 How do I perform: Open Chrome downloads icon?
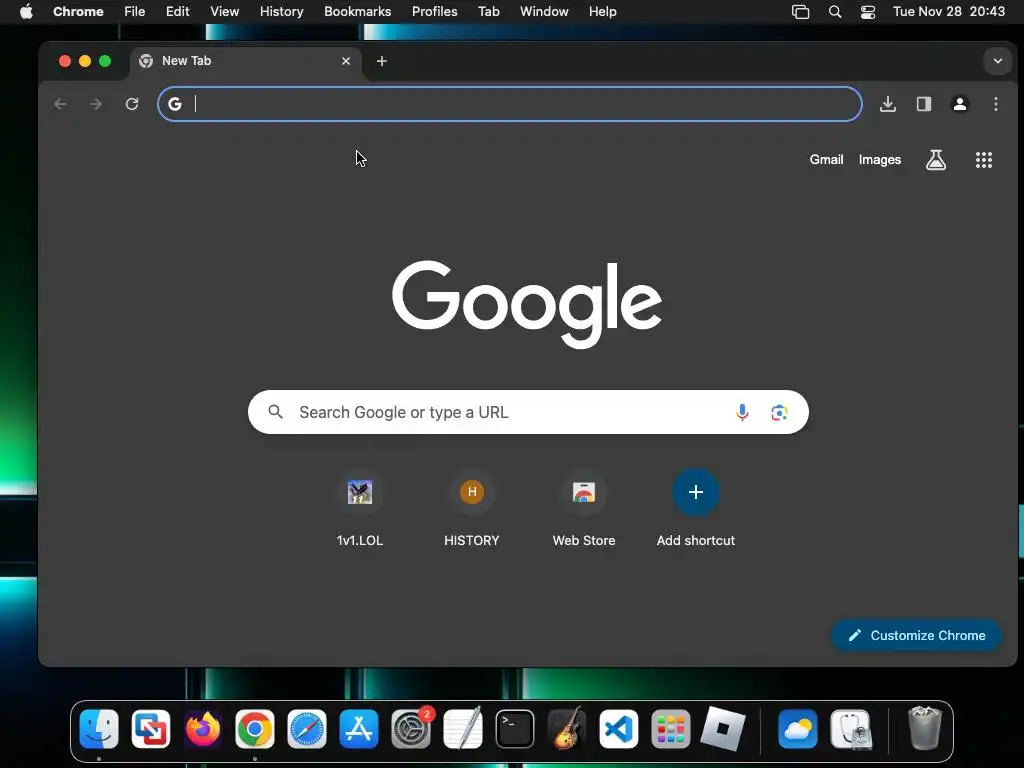coord(888,104)
